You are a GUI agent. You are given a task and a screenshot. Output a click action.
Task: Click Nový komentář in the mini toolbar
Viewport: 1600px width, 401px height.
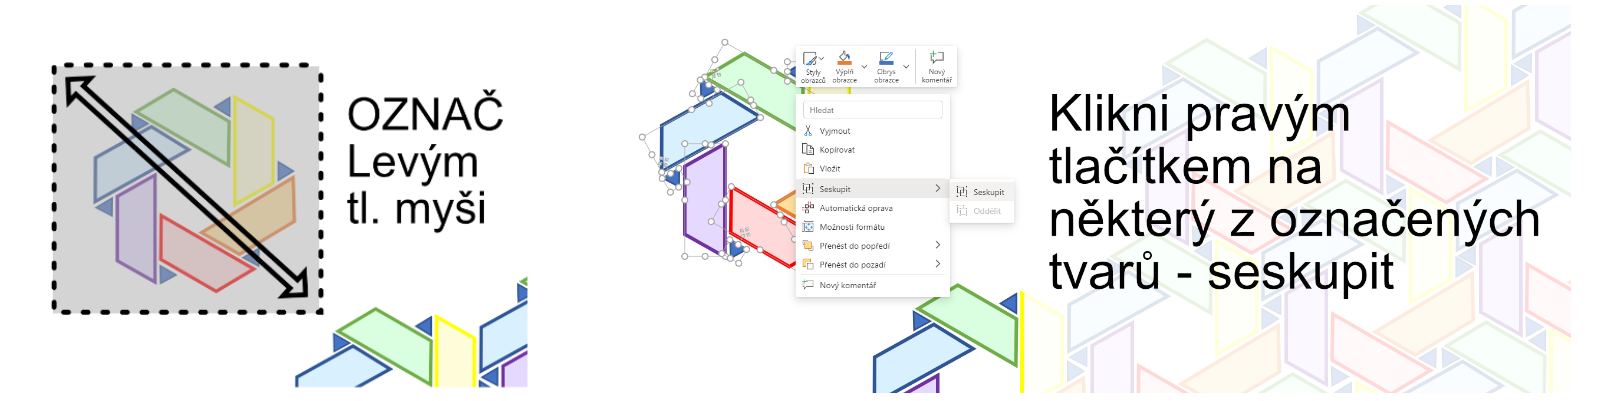click(x=936, y=66)
